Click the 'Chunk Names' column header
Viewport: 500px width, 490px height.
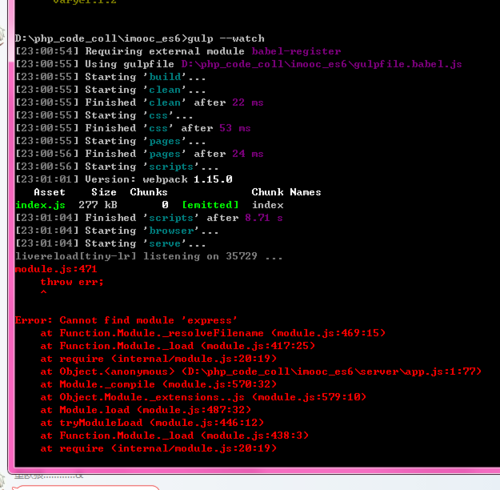coord(286,192)
